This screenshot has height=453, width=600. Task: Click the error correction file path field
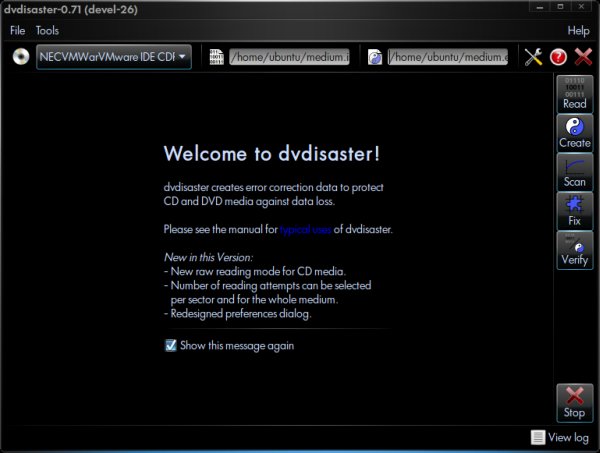point(448,57)
